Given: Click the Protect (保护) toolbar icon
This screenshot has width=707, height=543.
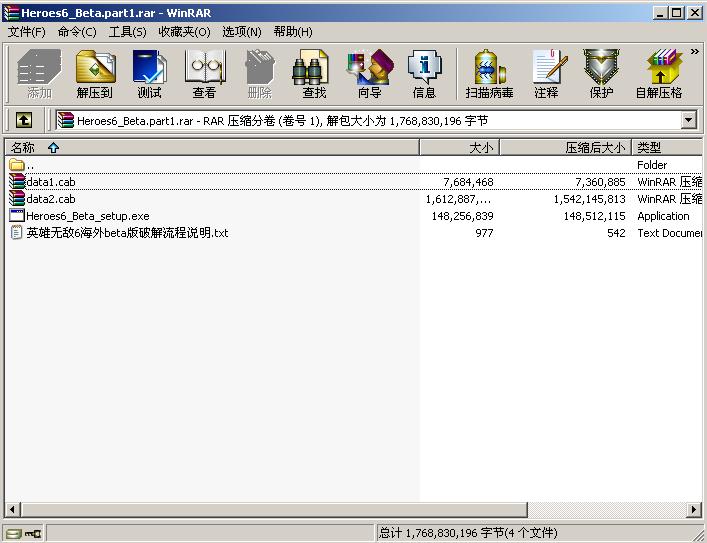Looking at the screenshot, I should click(x=601, y=74).
